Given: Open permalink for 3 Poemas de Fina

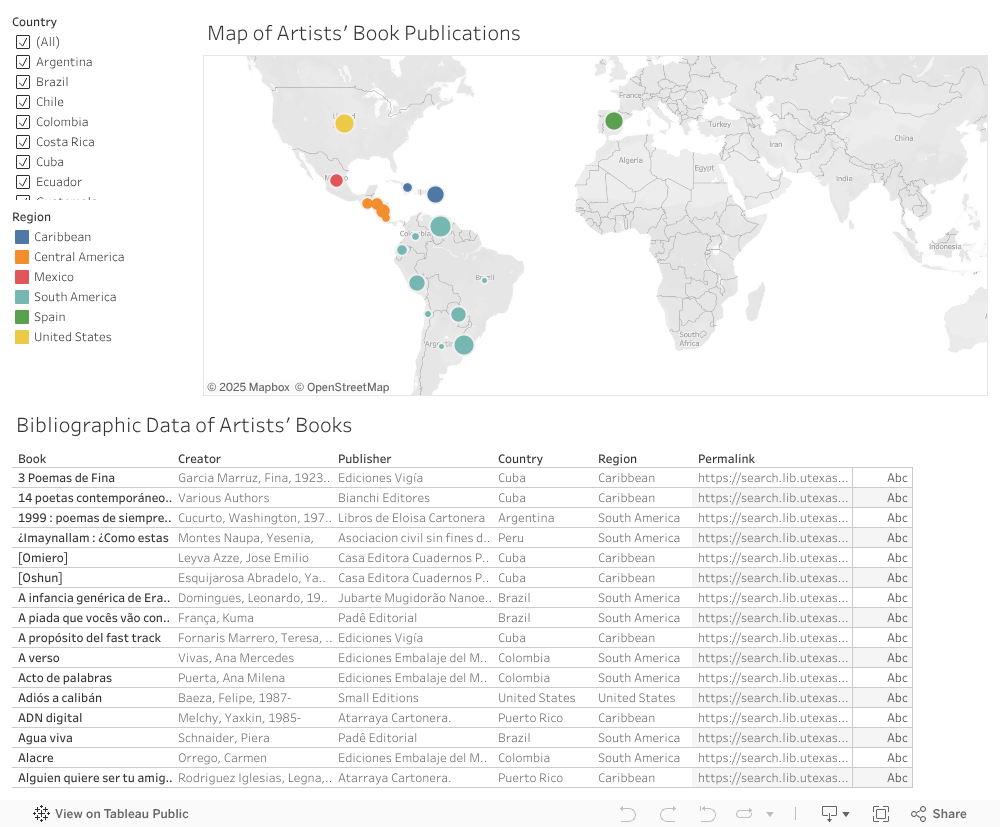Looking at the screenshot, I should (775, 478).
